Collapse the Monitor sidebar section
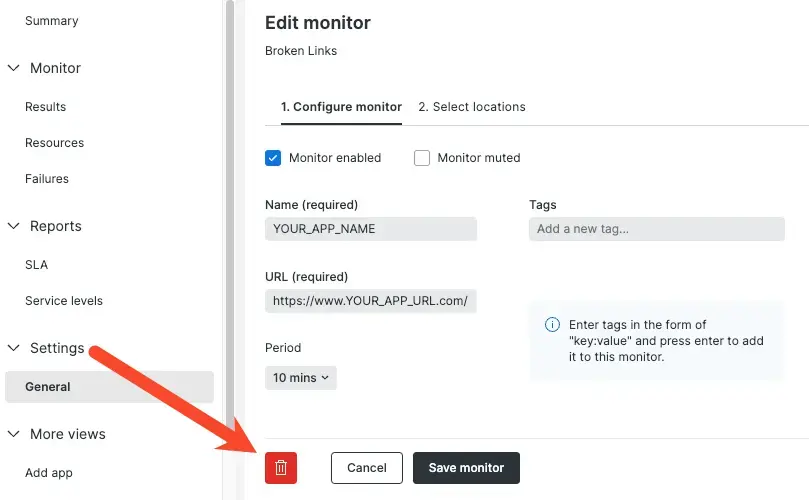This screenshot has width=809, height=500. pyautogui.click(x=14, y=68)
